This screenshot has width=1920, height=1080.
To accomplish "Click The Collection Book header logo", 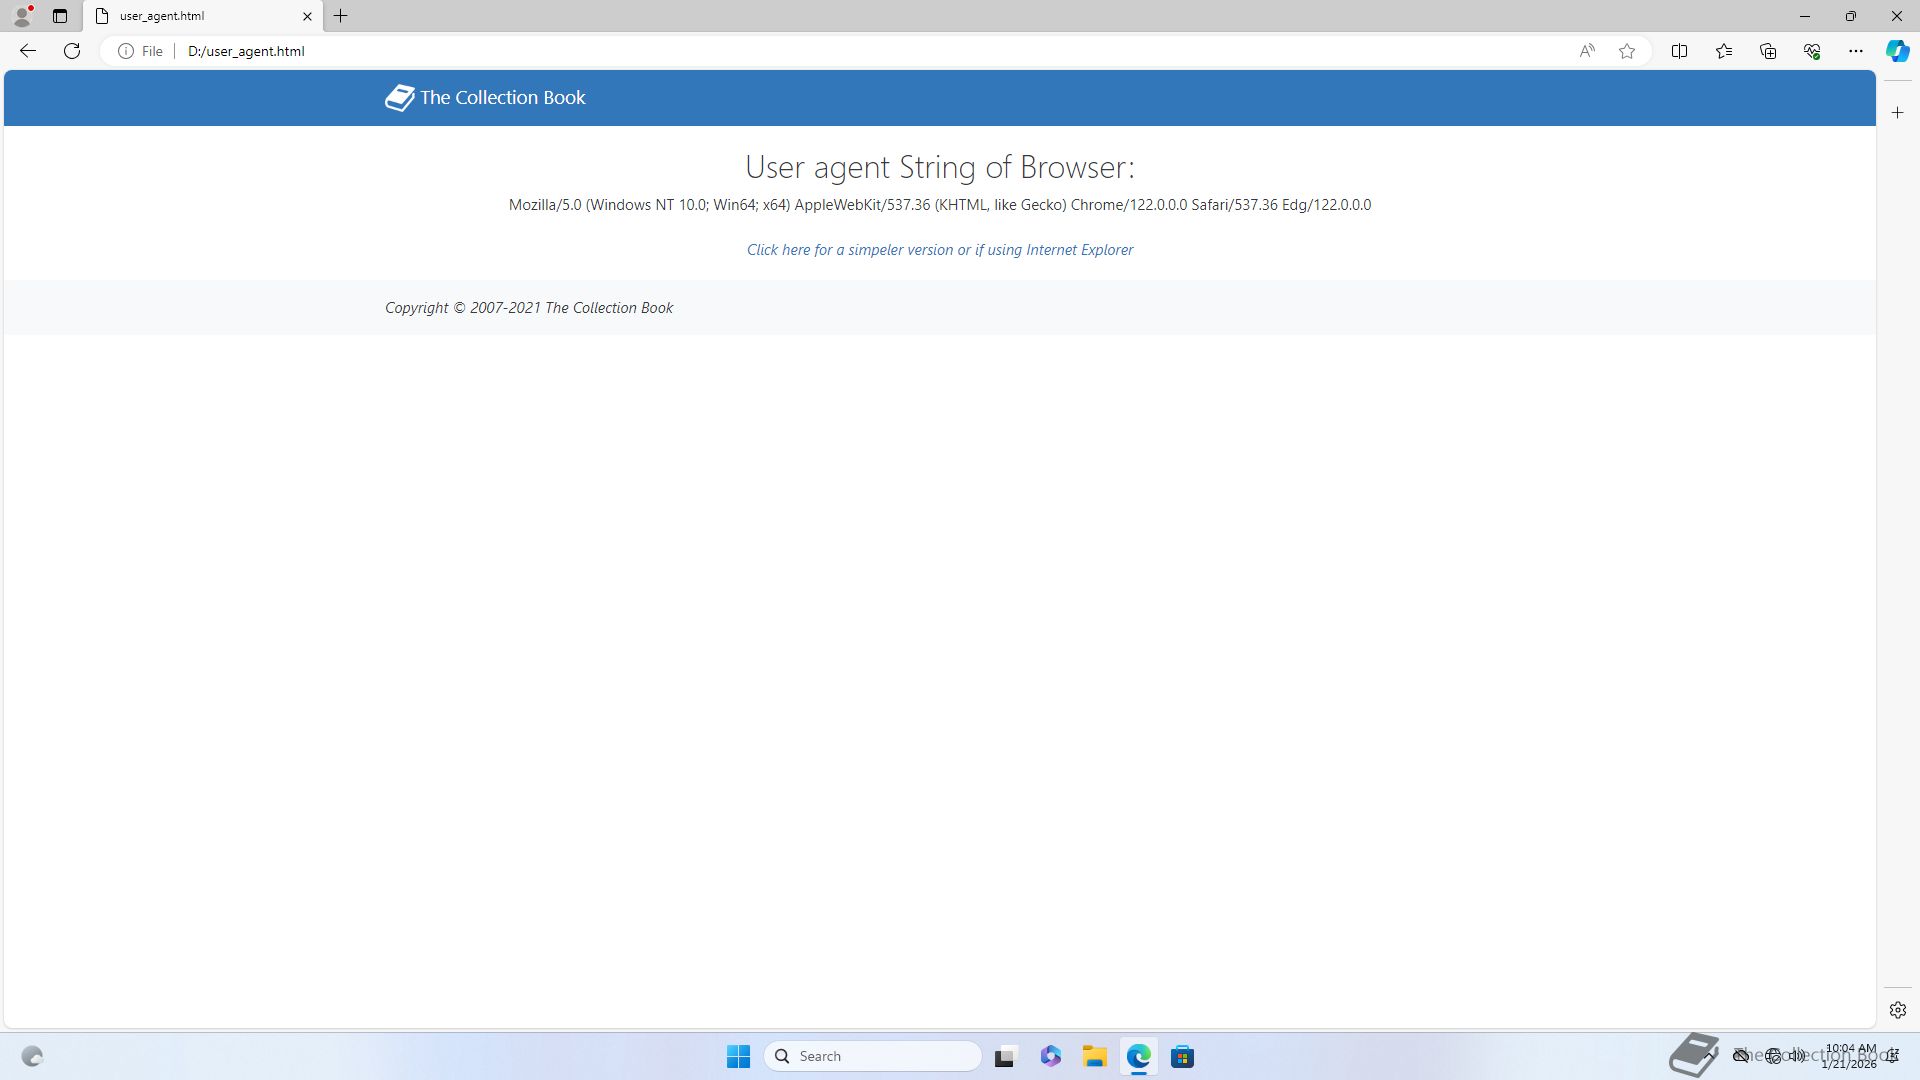I will click(486, 98).
